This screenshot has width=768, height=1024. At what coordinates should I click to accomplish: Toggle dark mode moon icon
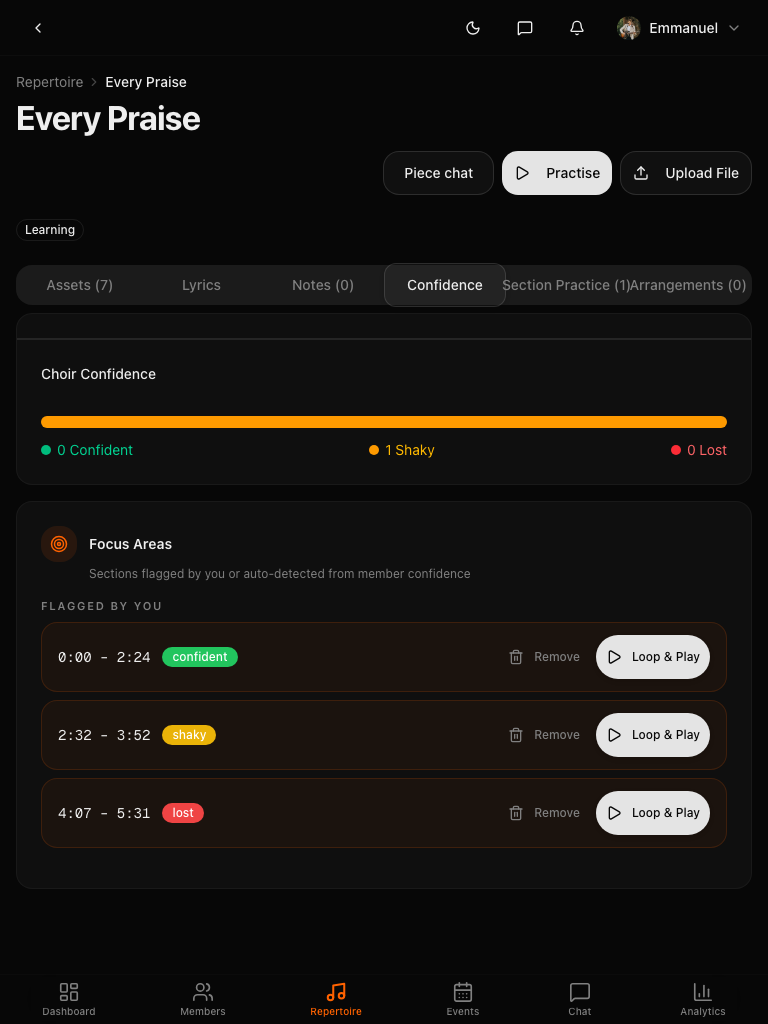(473, 28)
